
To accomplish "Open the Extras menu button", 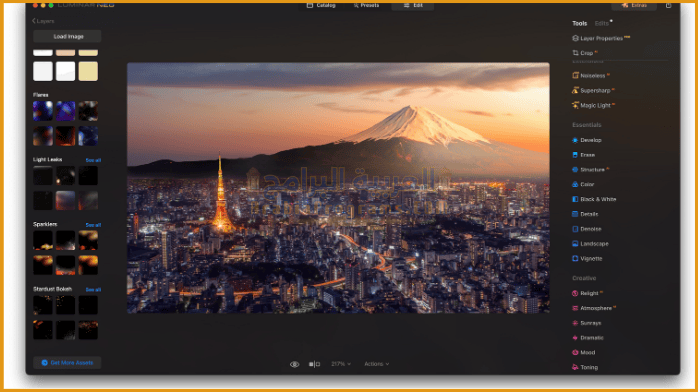I will 634,5.
